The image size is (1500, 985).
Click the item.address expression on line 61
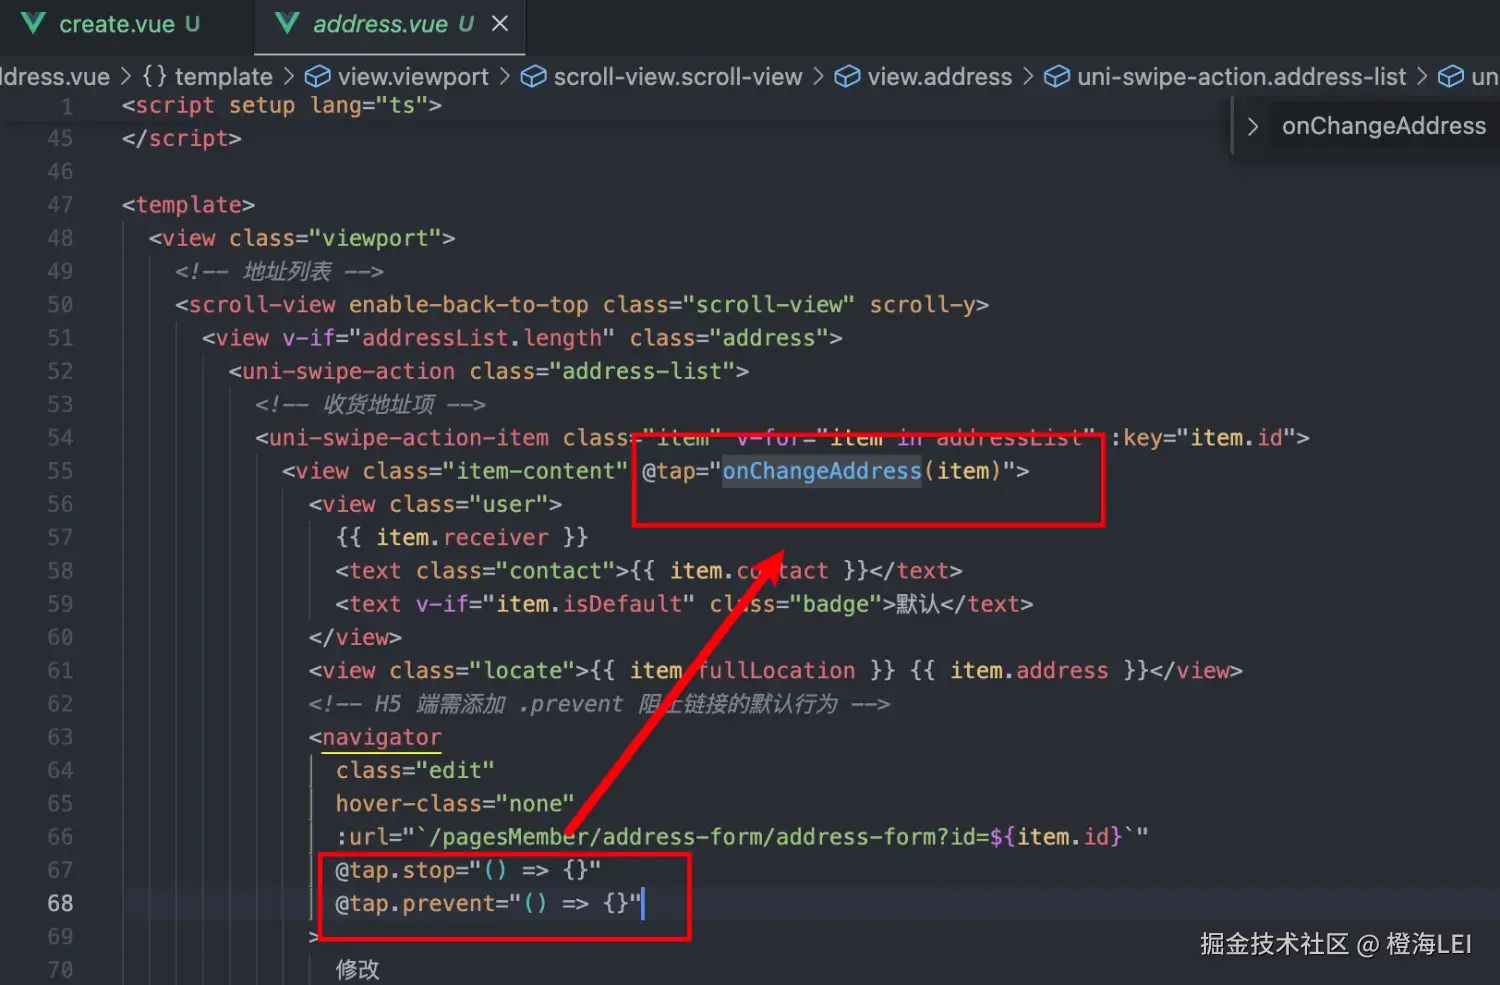click(1029, 671)
